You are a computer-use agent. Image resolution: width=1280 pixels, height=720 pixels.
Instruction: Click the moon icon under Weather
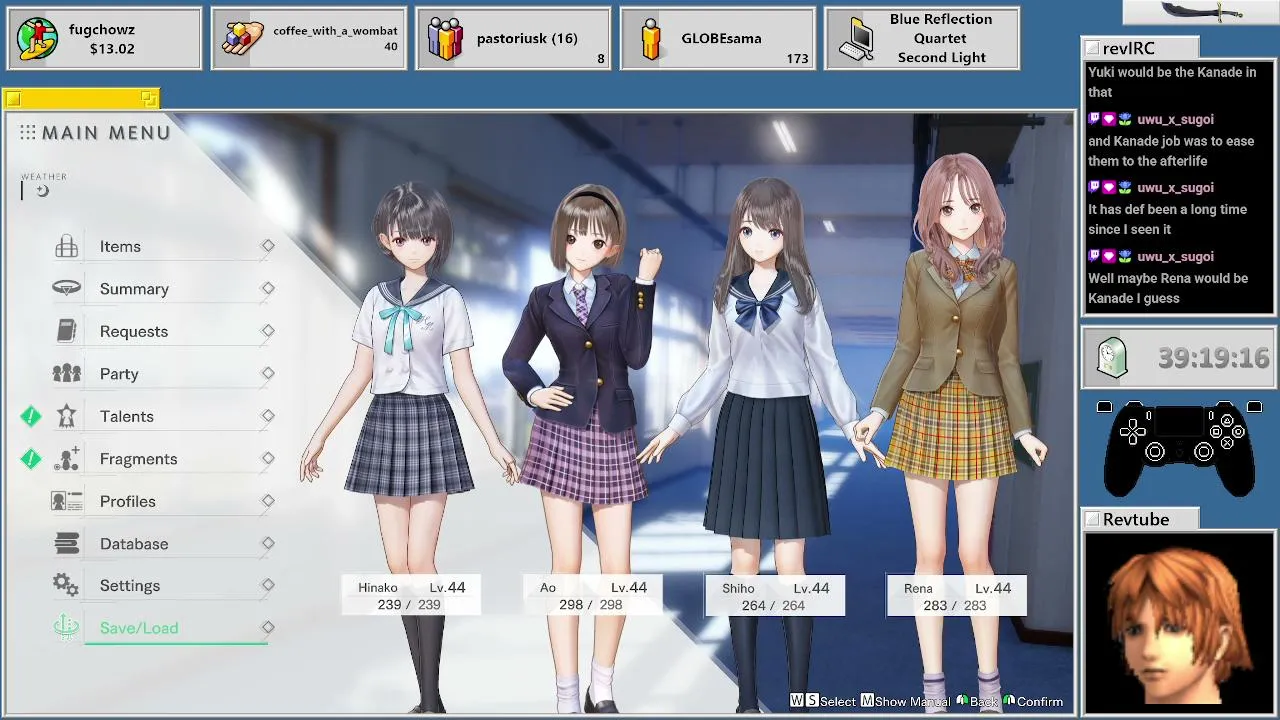[42, 191]
